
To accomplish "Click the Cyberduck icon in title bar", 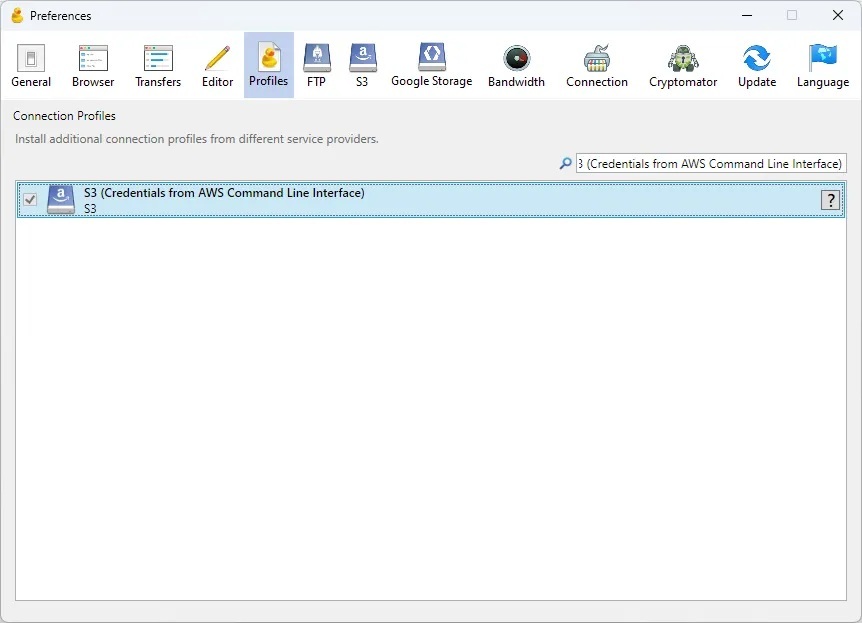I will (x=18, y=15).
